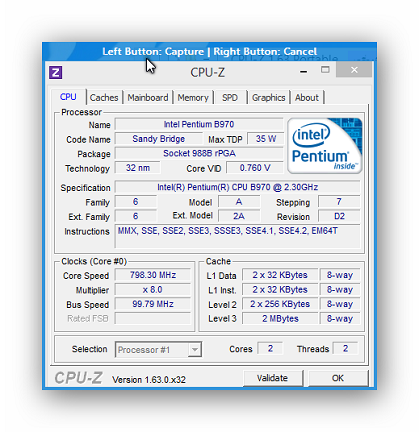Click the specification text with 2.30GHz

(238, 187)
